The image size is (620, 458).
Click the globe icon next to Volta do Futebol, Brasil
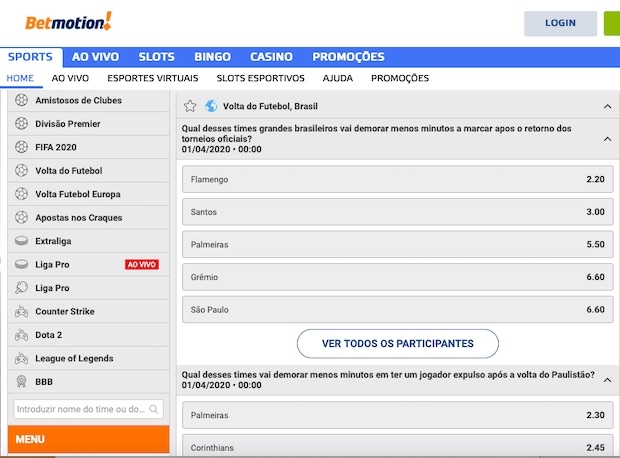coord(211,106)
